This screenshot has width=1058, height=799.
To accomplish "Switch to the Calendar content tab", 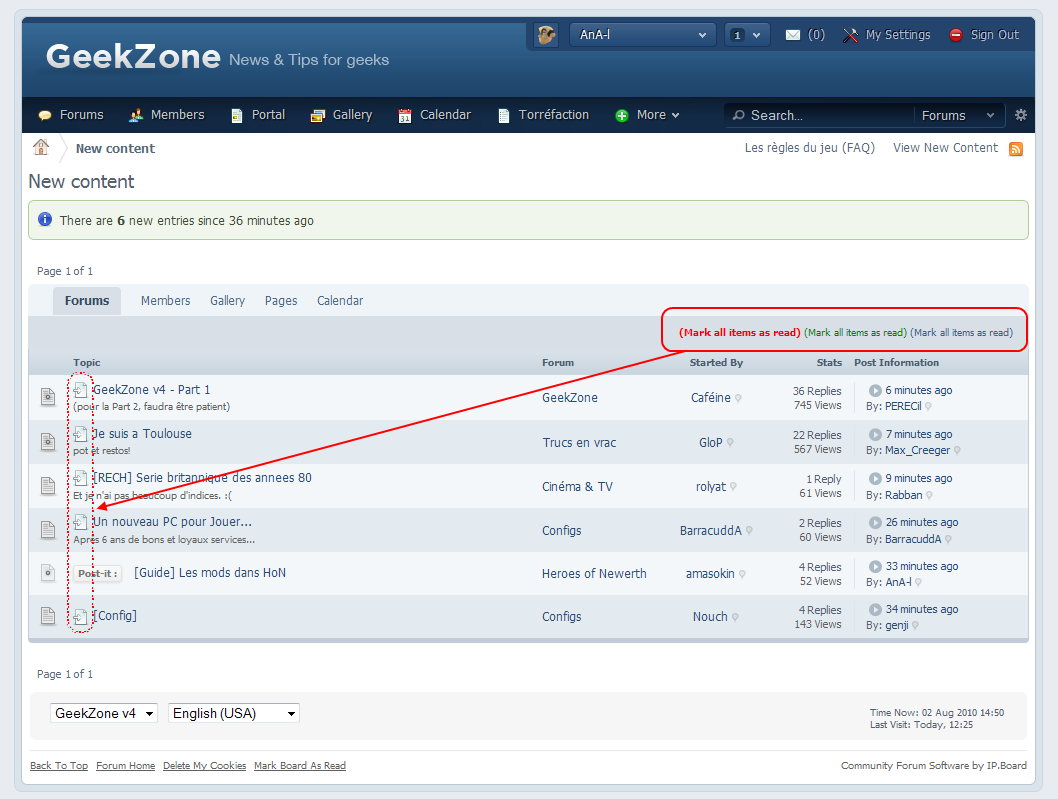I will point(340,301).
